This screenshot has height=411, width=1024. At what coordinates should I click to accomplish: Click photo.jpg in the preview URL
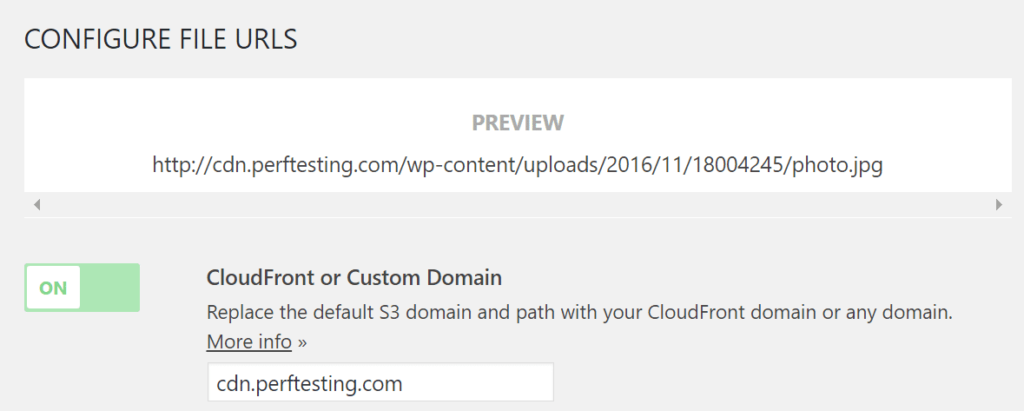pyautogui.click(x=838, y=163)
